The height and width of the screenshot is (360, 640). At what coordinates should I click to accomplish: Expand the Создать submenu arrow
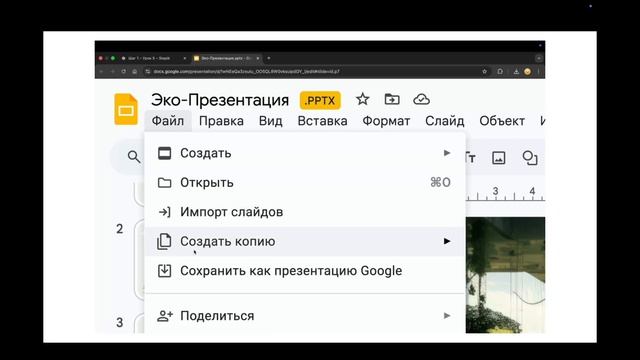(x=447, y=153)
